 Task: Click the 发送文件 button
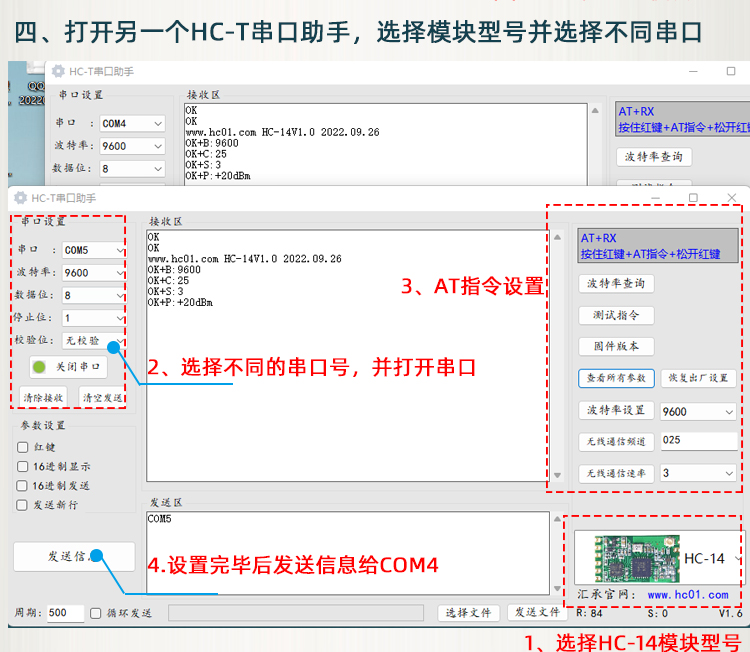(x=537, y=612)
